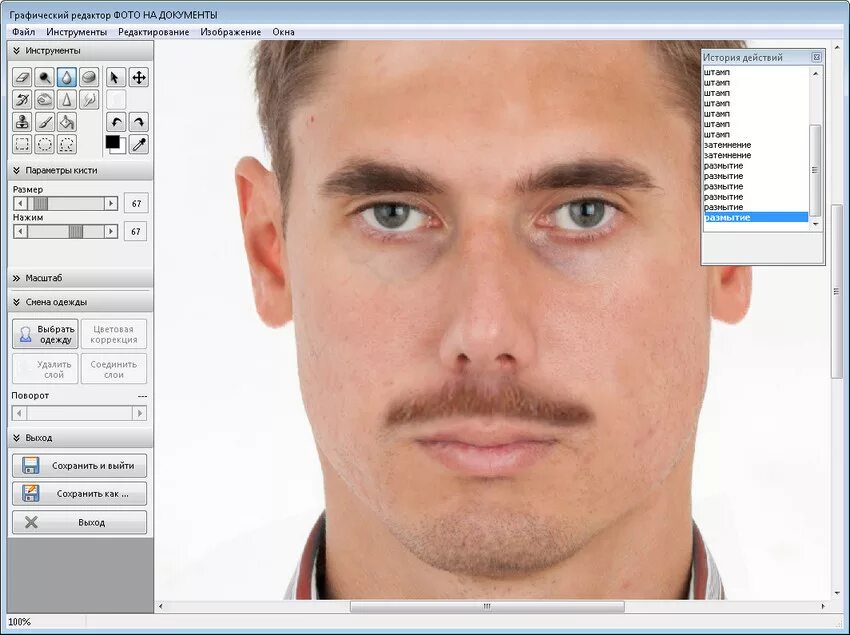Select the lightning pen retouch tool

click(89, 100)
